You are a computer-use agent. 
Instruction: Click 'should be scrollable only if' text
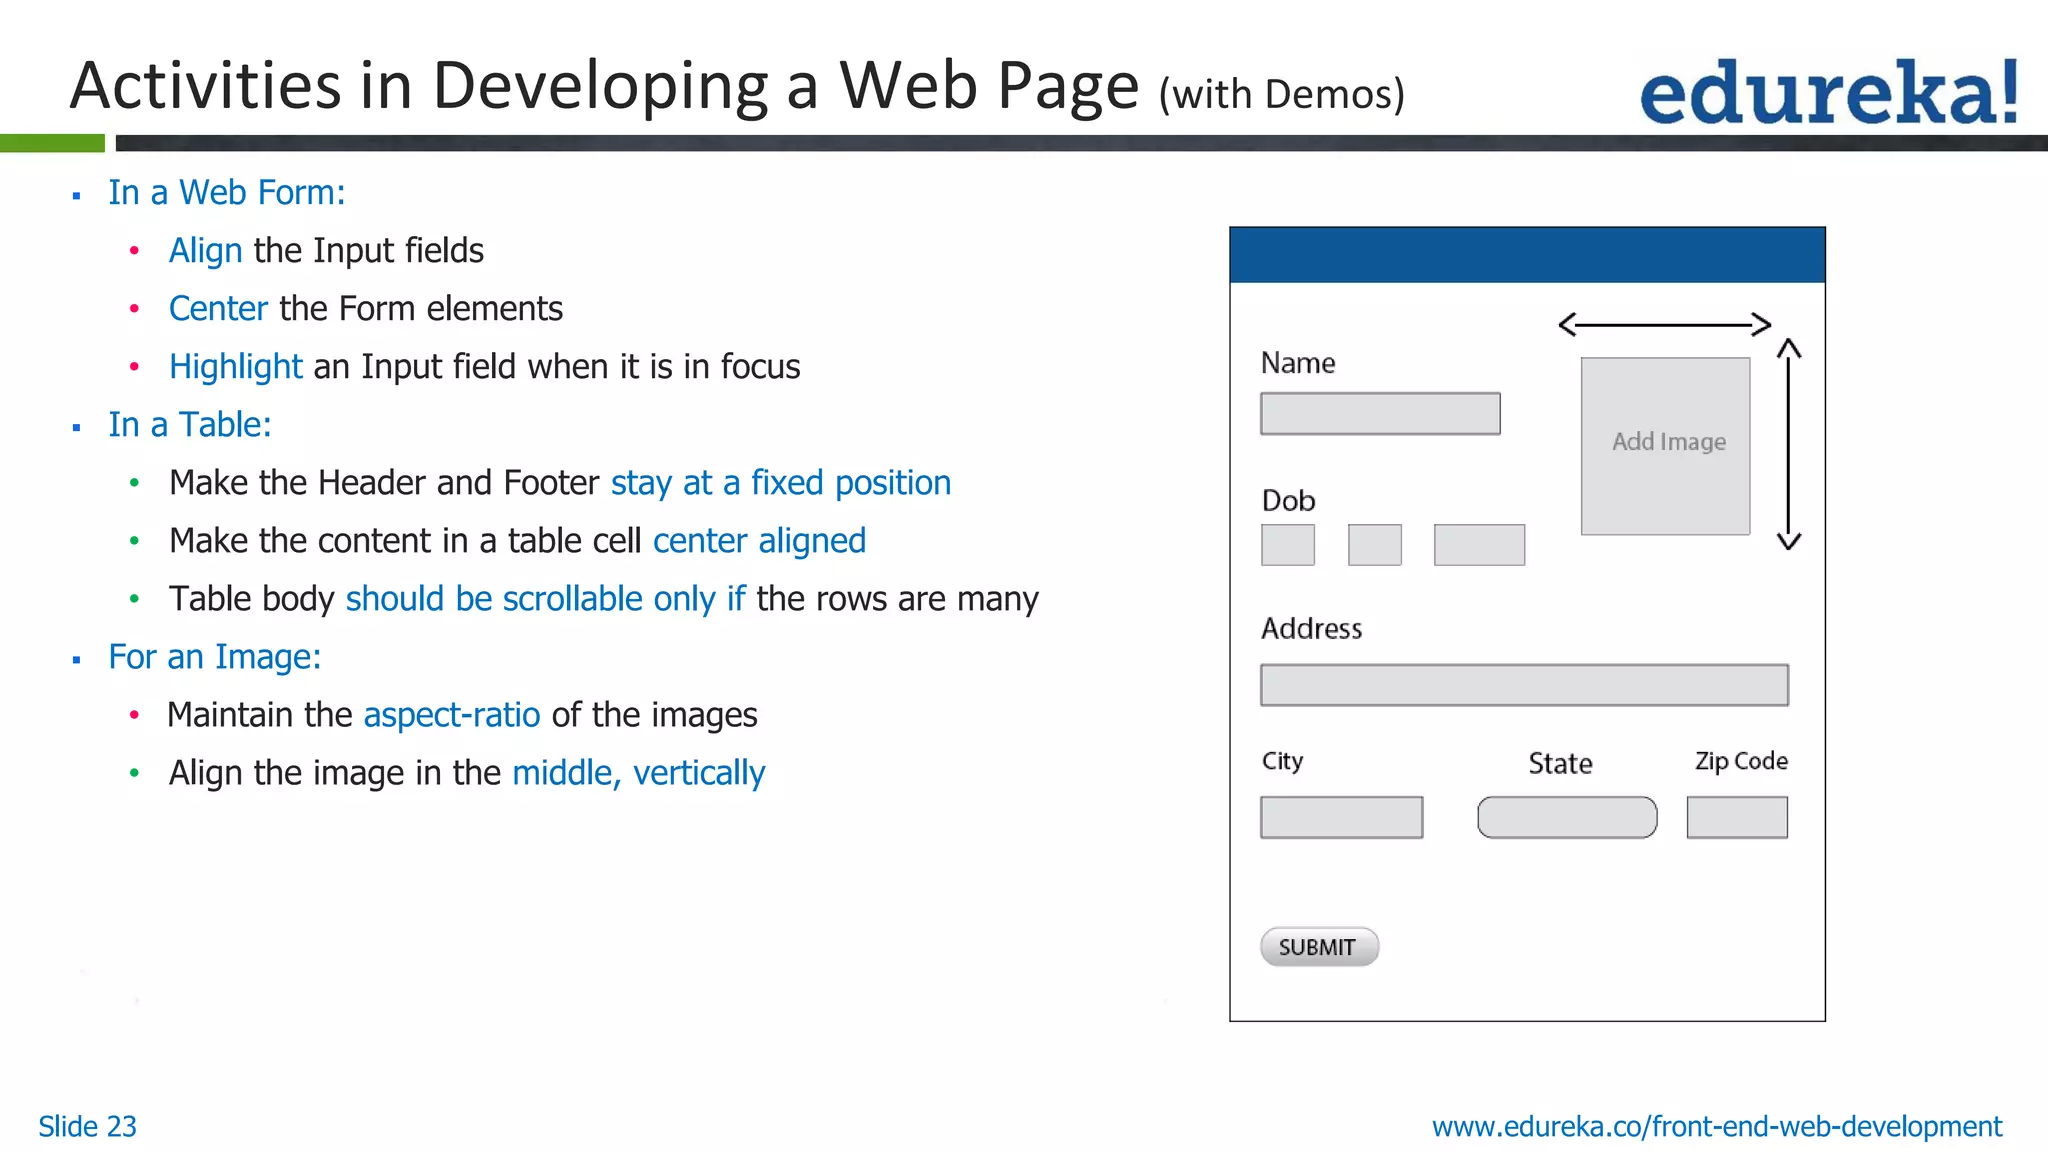pos(545,598)
